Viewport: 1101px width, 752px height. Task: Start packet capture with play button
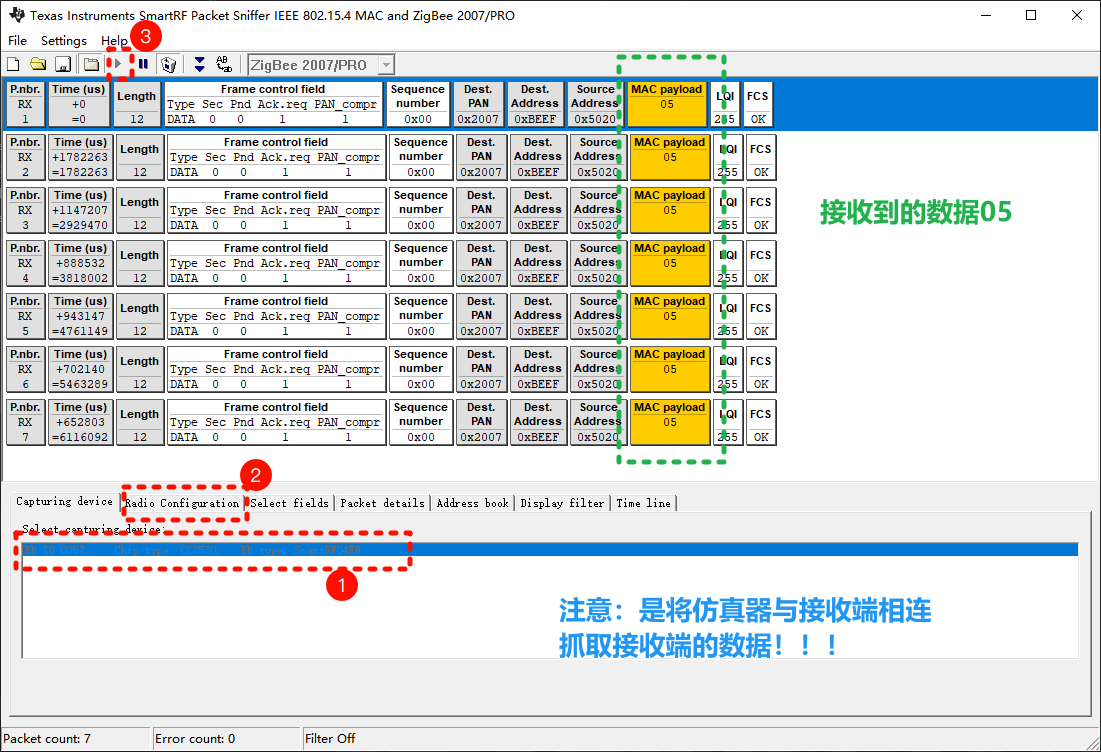point(118,65)
